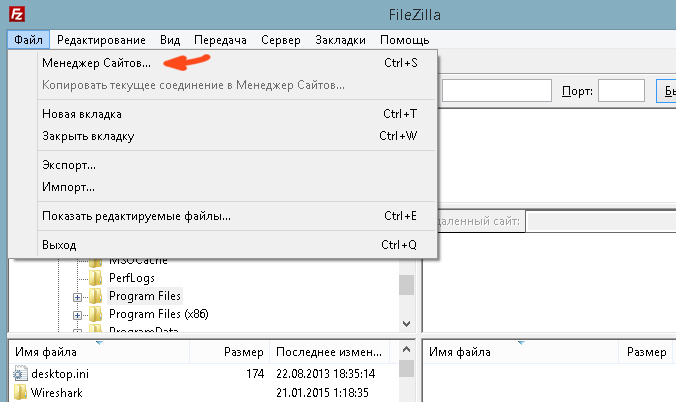Viewport: 676px width, 402px height.
Task: Open the Редактирование menu
Action: (101, 40)
